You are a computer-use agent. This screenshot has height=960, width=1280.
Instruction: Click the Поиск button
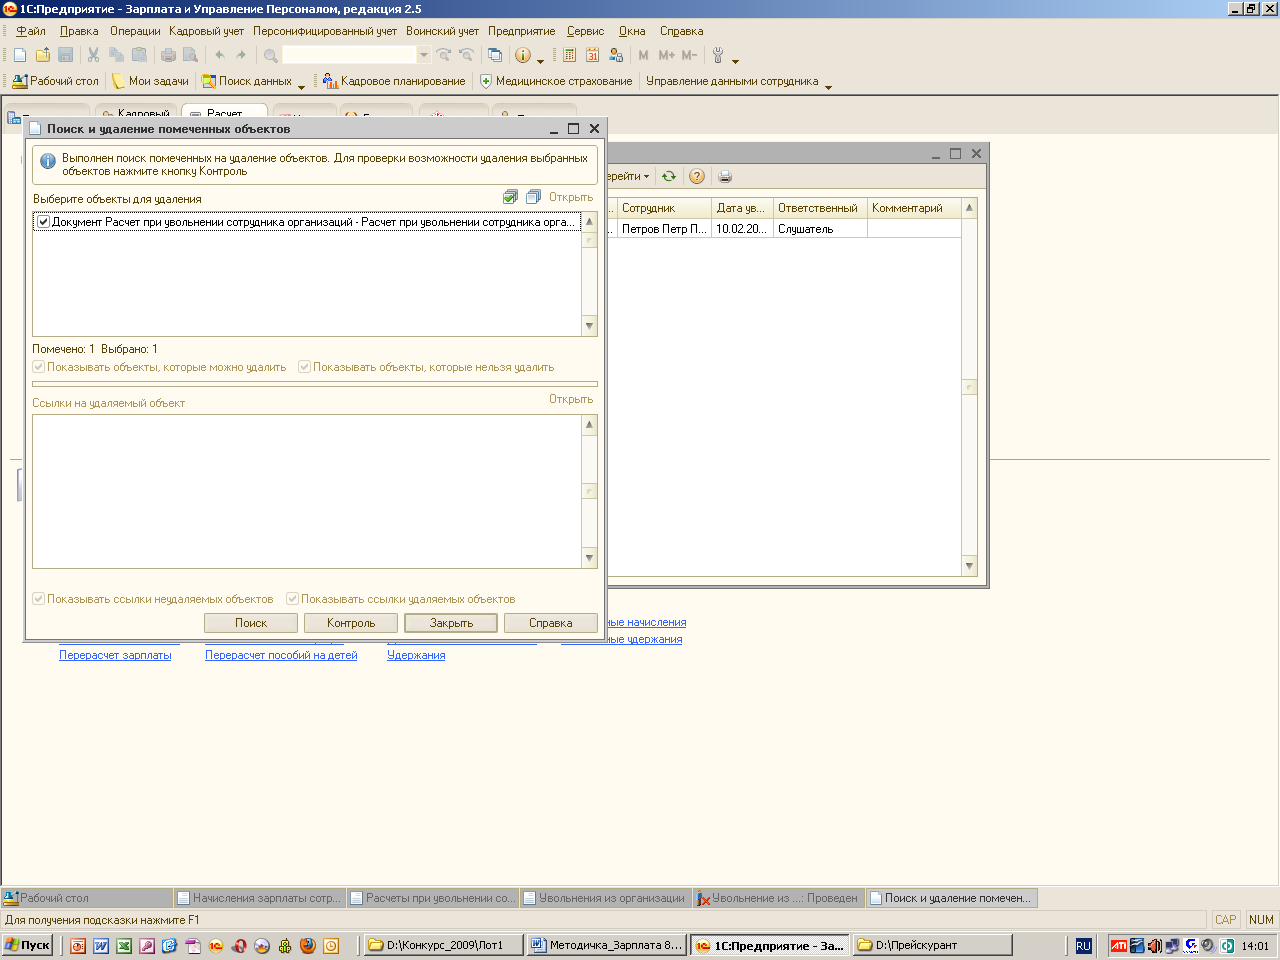point(251,623)
